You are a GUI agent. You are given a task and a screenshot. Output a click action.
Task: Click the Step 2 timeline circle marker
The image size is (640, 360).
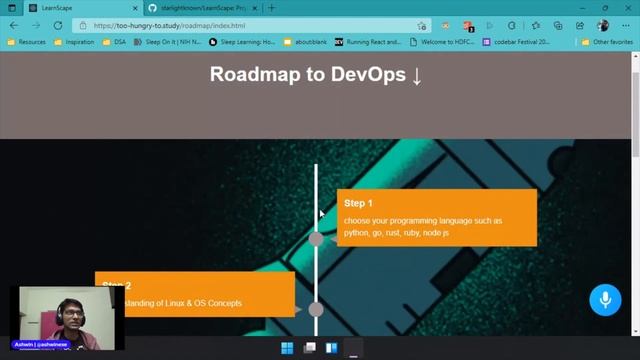tap(316, 310)
